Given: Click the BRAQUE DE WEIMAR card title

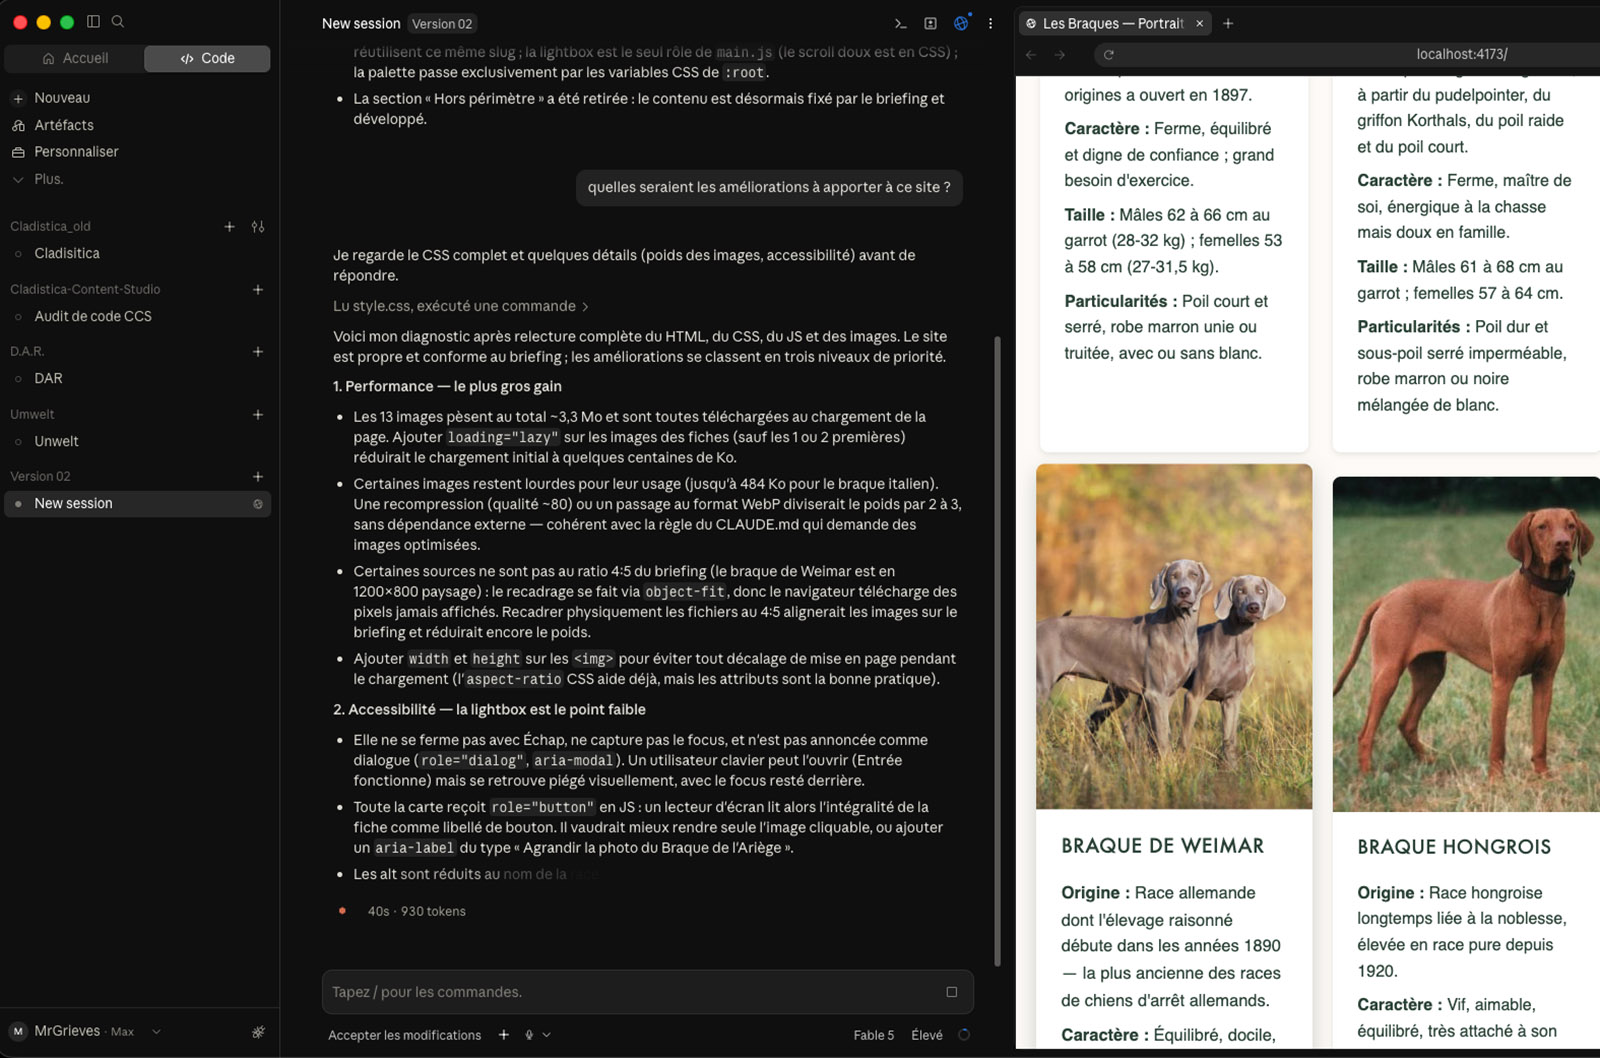Looking at the screenshot, I should [1163, 846].
